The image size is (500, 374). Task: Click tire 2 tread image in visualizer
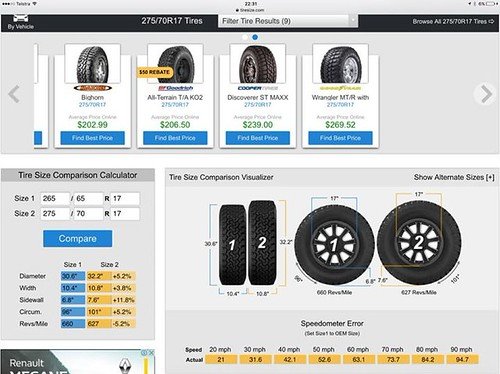point(262,242)
